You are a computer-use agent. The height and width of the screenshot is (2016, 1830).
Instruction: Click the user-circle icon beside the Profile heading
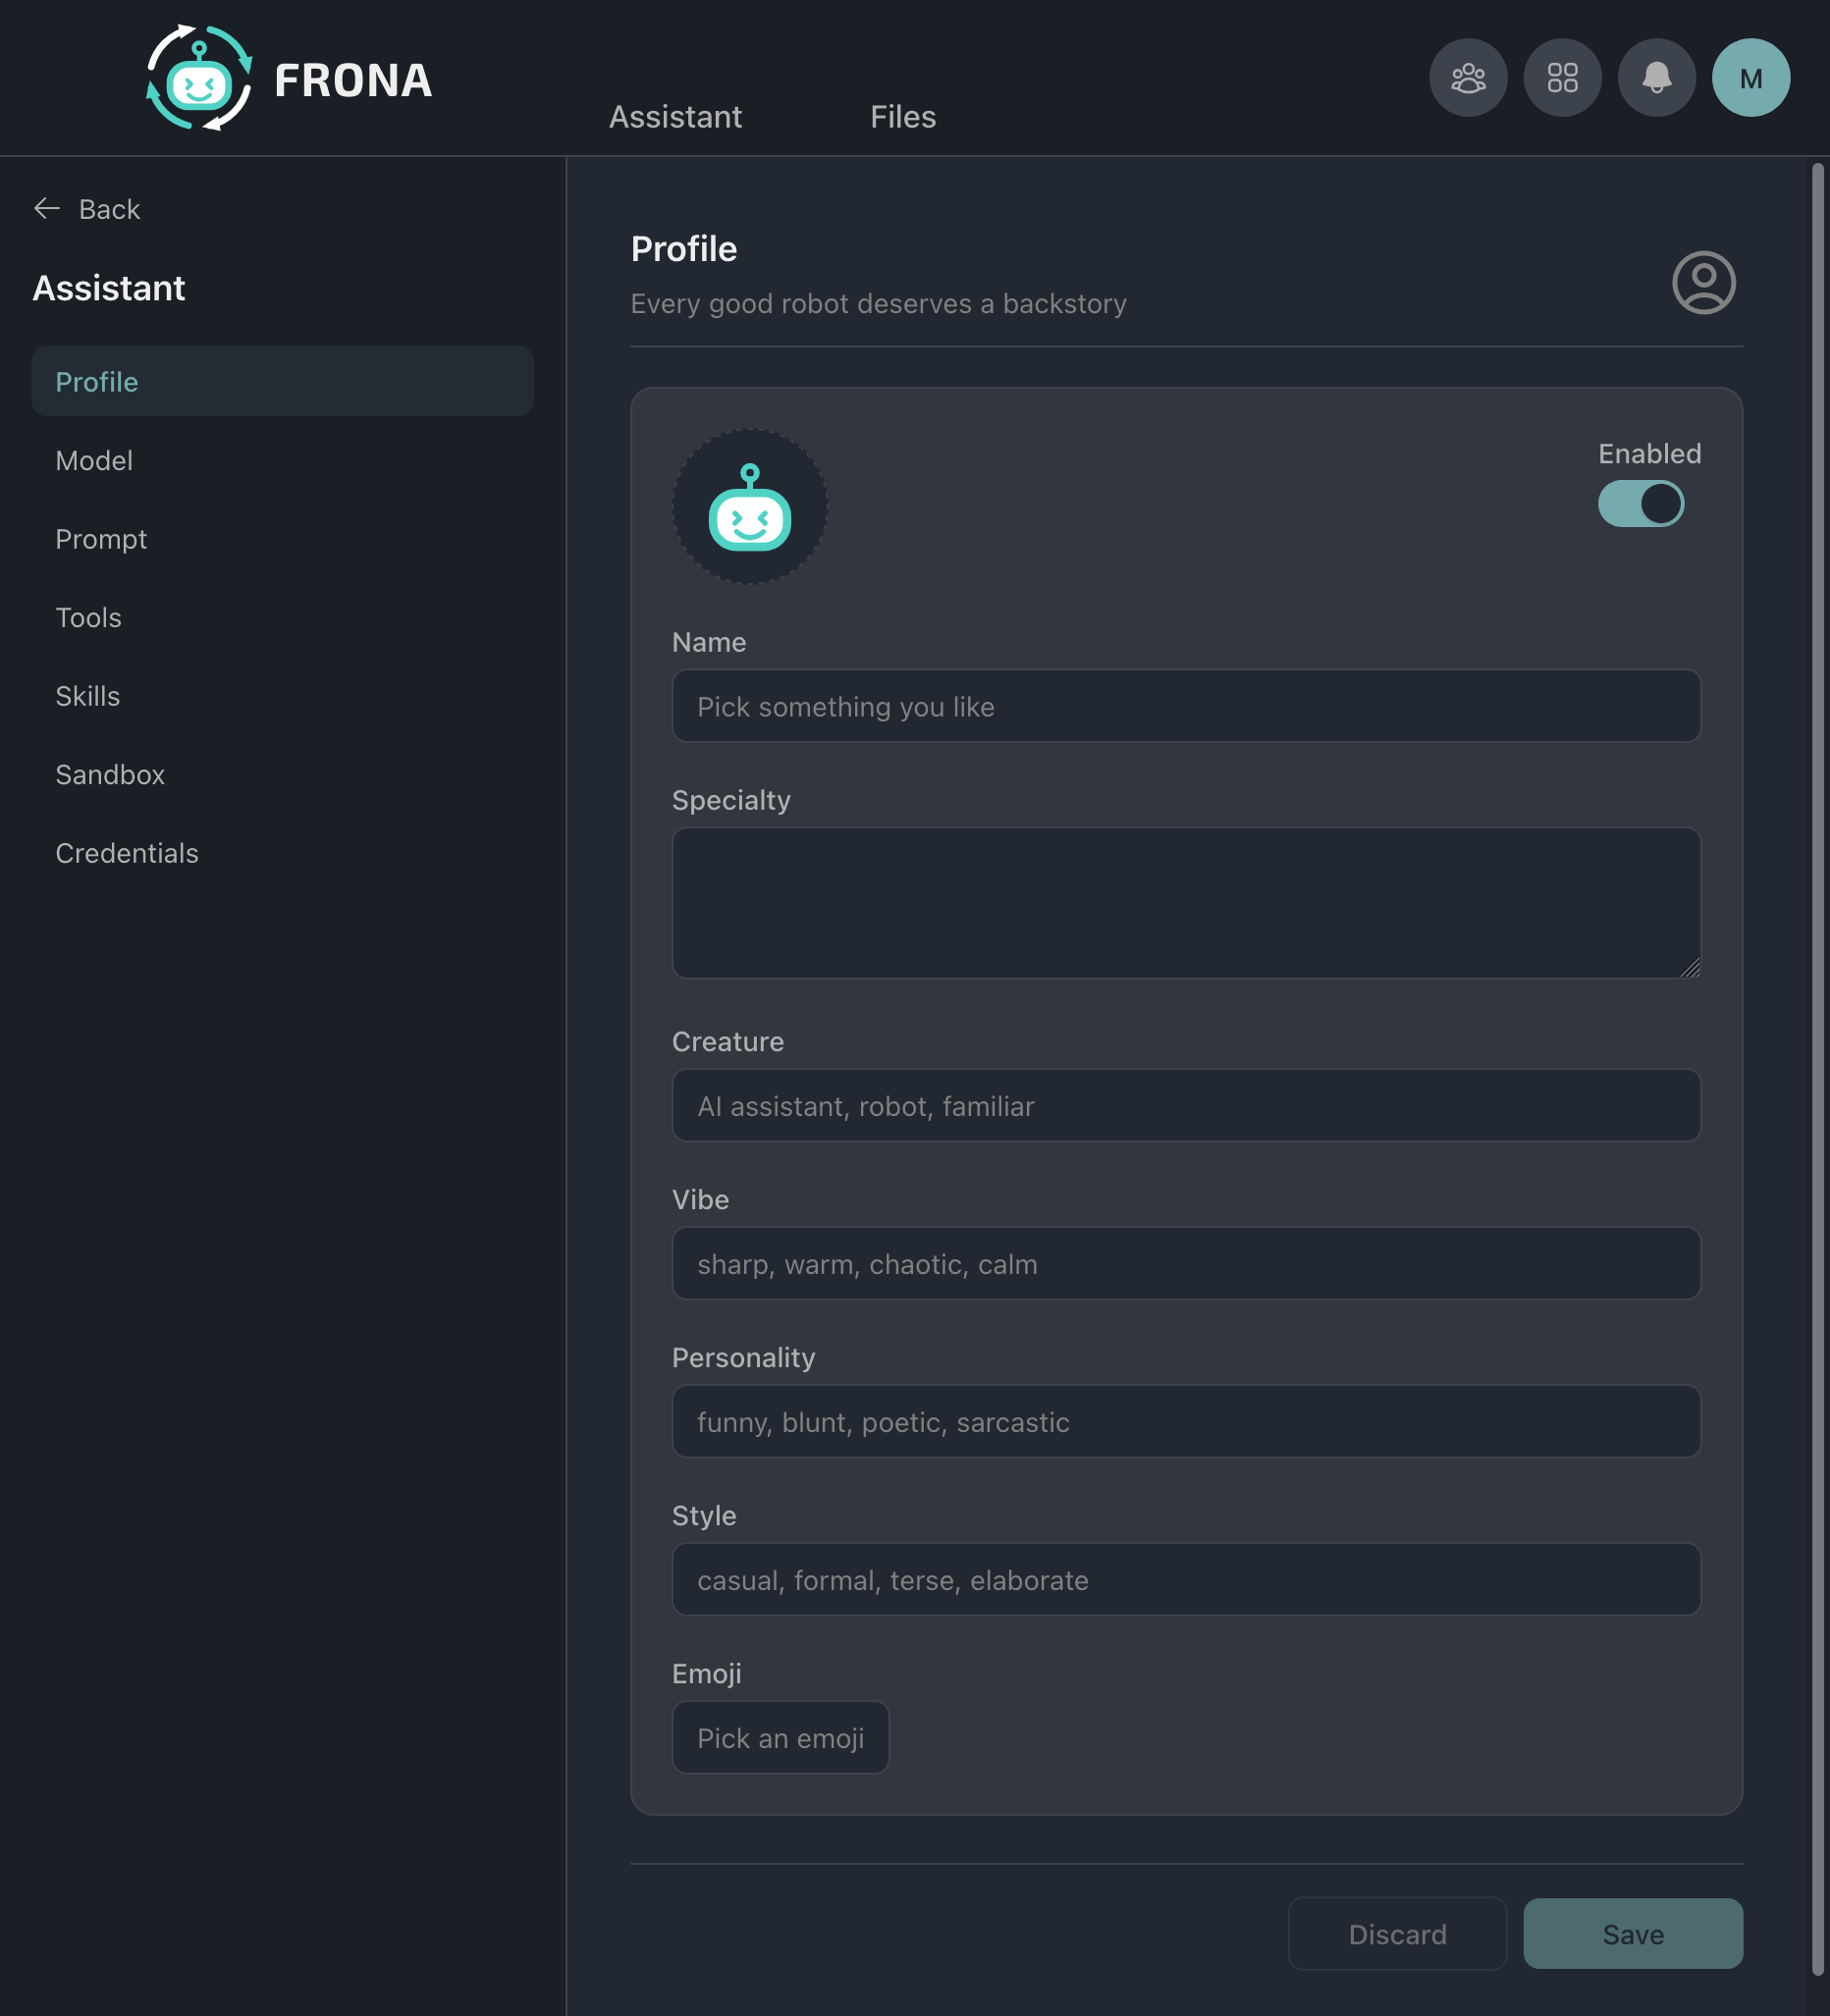coord(1703,283)
